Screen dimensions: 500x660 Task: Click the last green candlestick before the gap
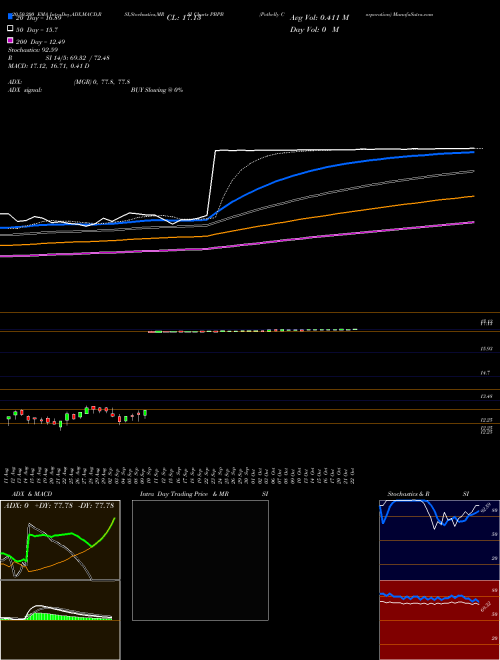145,413
